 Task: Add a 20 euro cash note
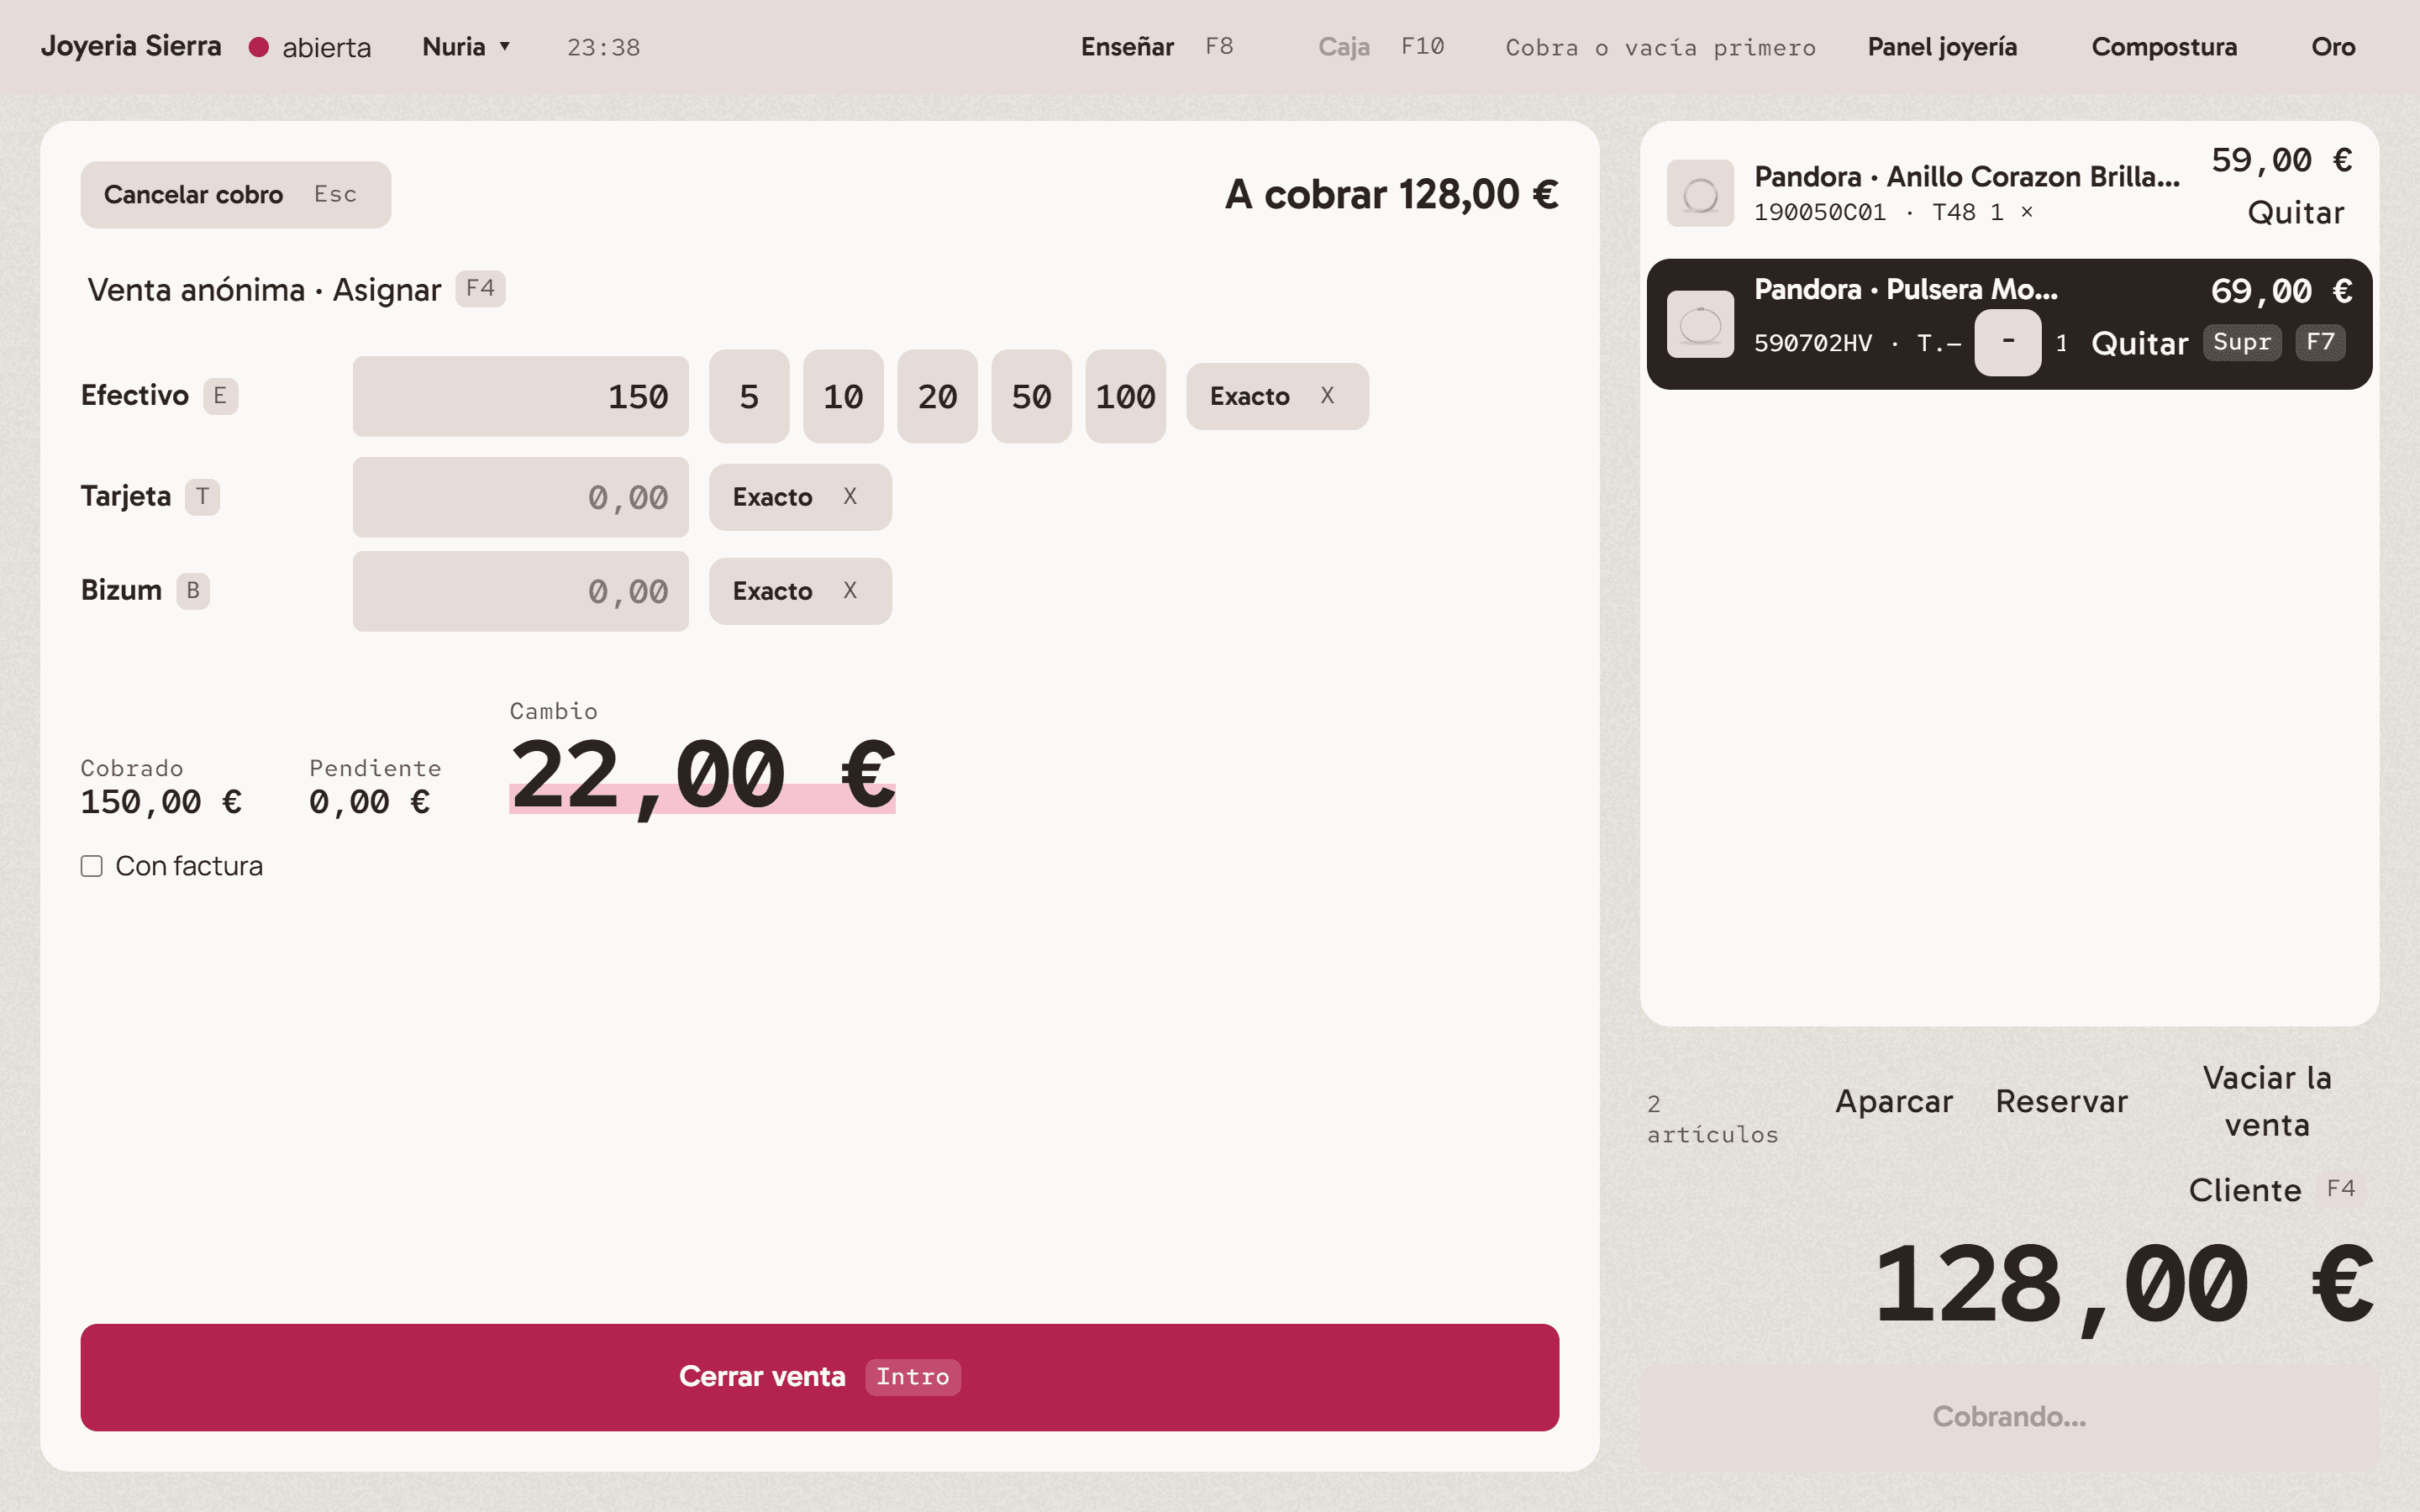[937, 396]
